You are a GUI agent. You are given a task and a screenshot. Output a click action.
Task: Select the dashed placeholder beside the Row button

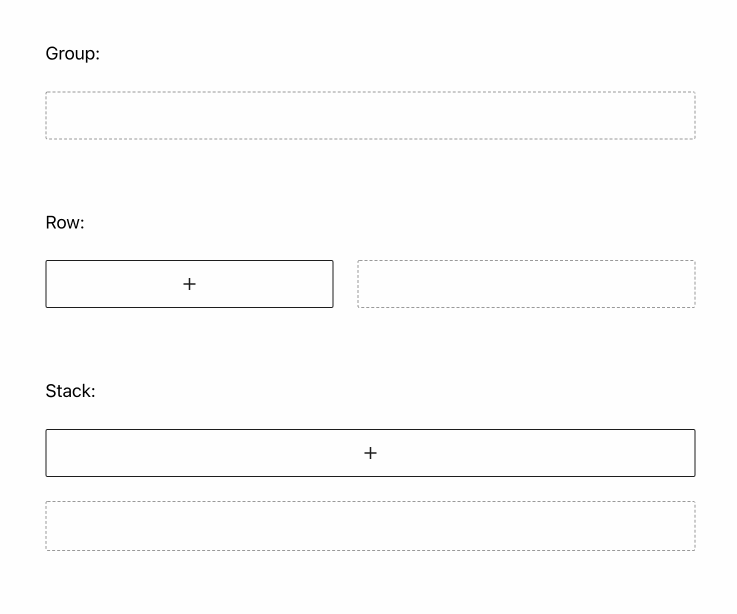click(x=526, y=284)
